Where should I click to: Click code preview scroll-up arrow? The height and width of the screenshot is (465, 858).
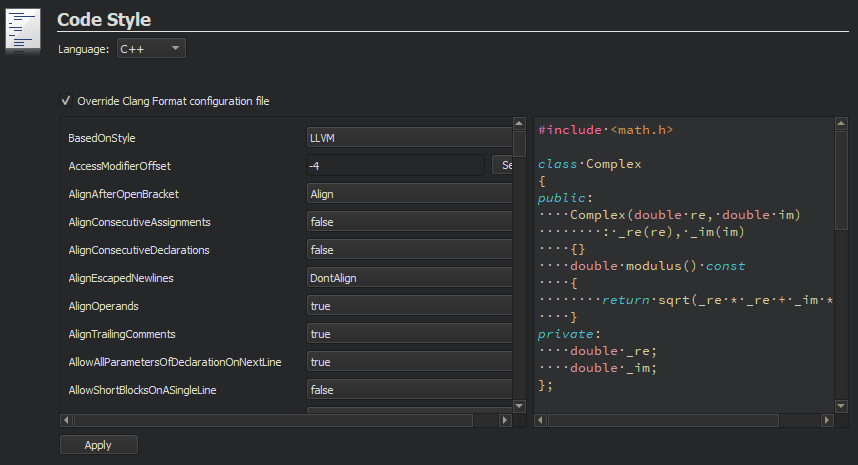click(841, 123)
